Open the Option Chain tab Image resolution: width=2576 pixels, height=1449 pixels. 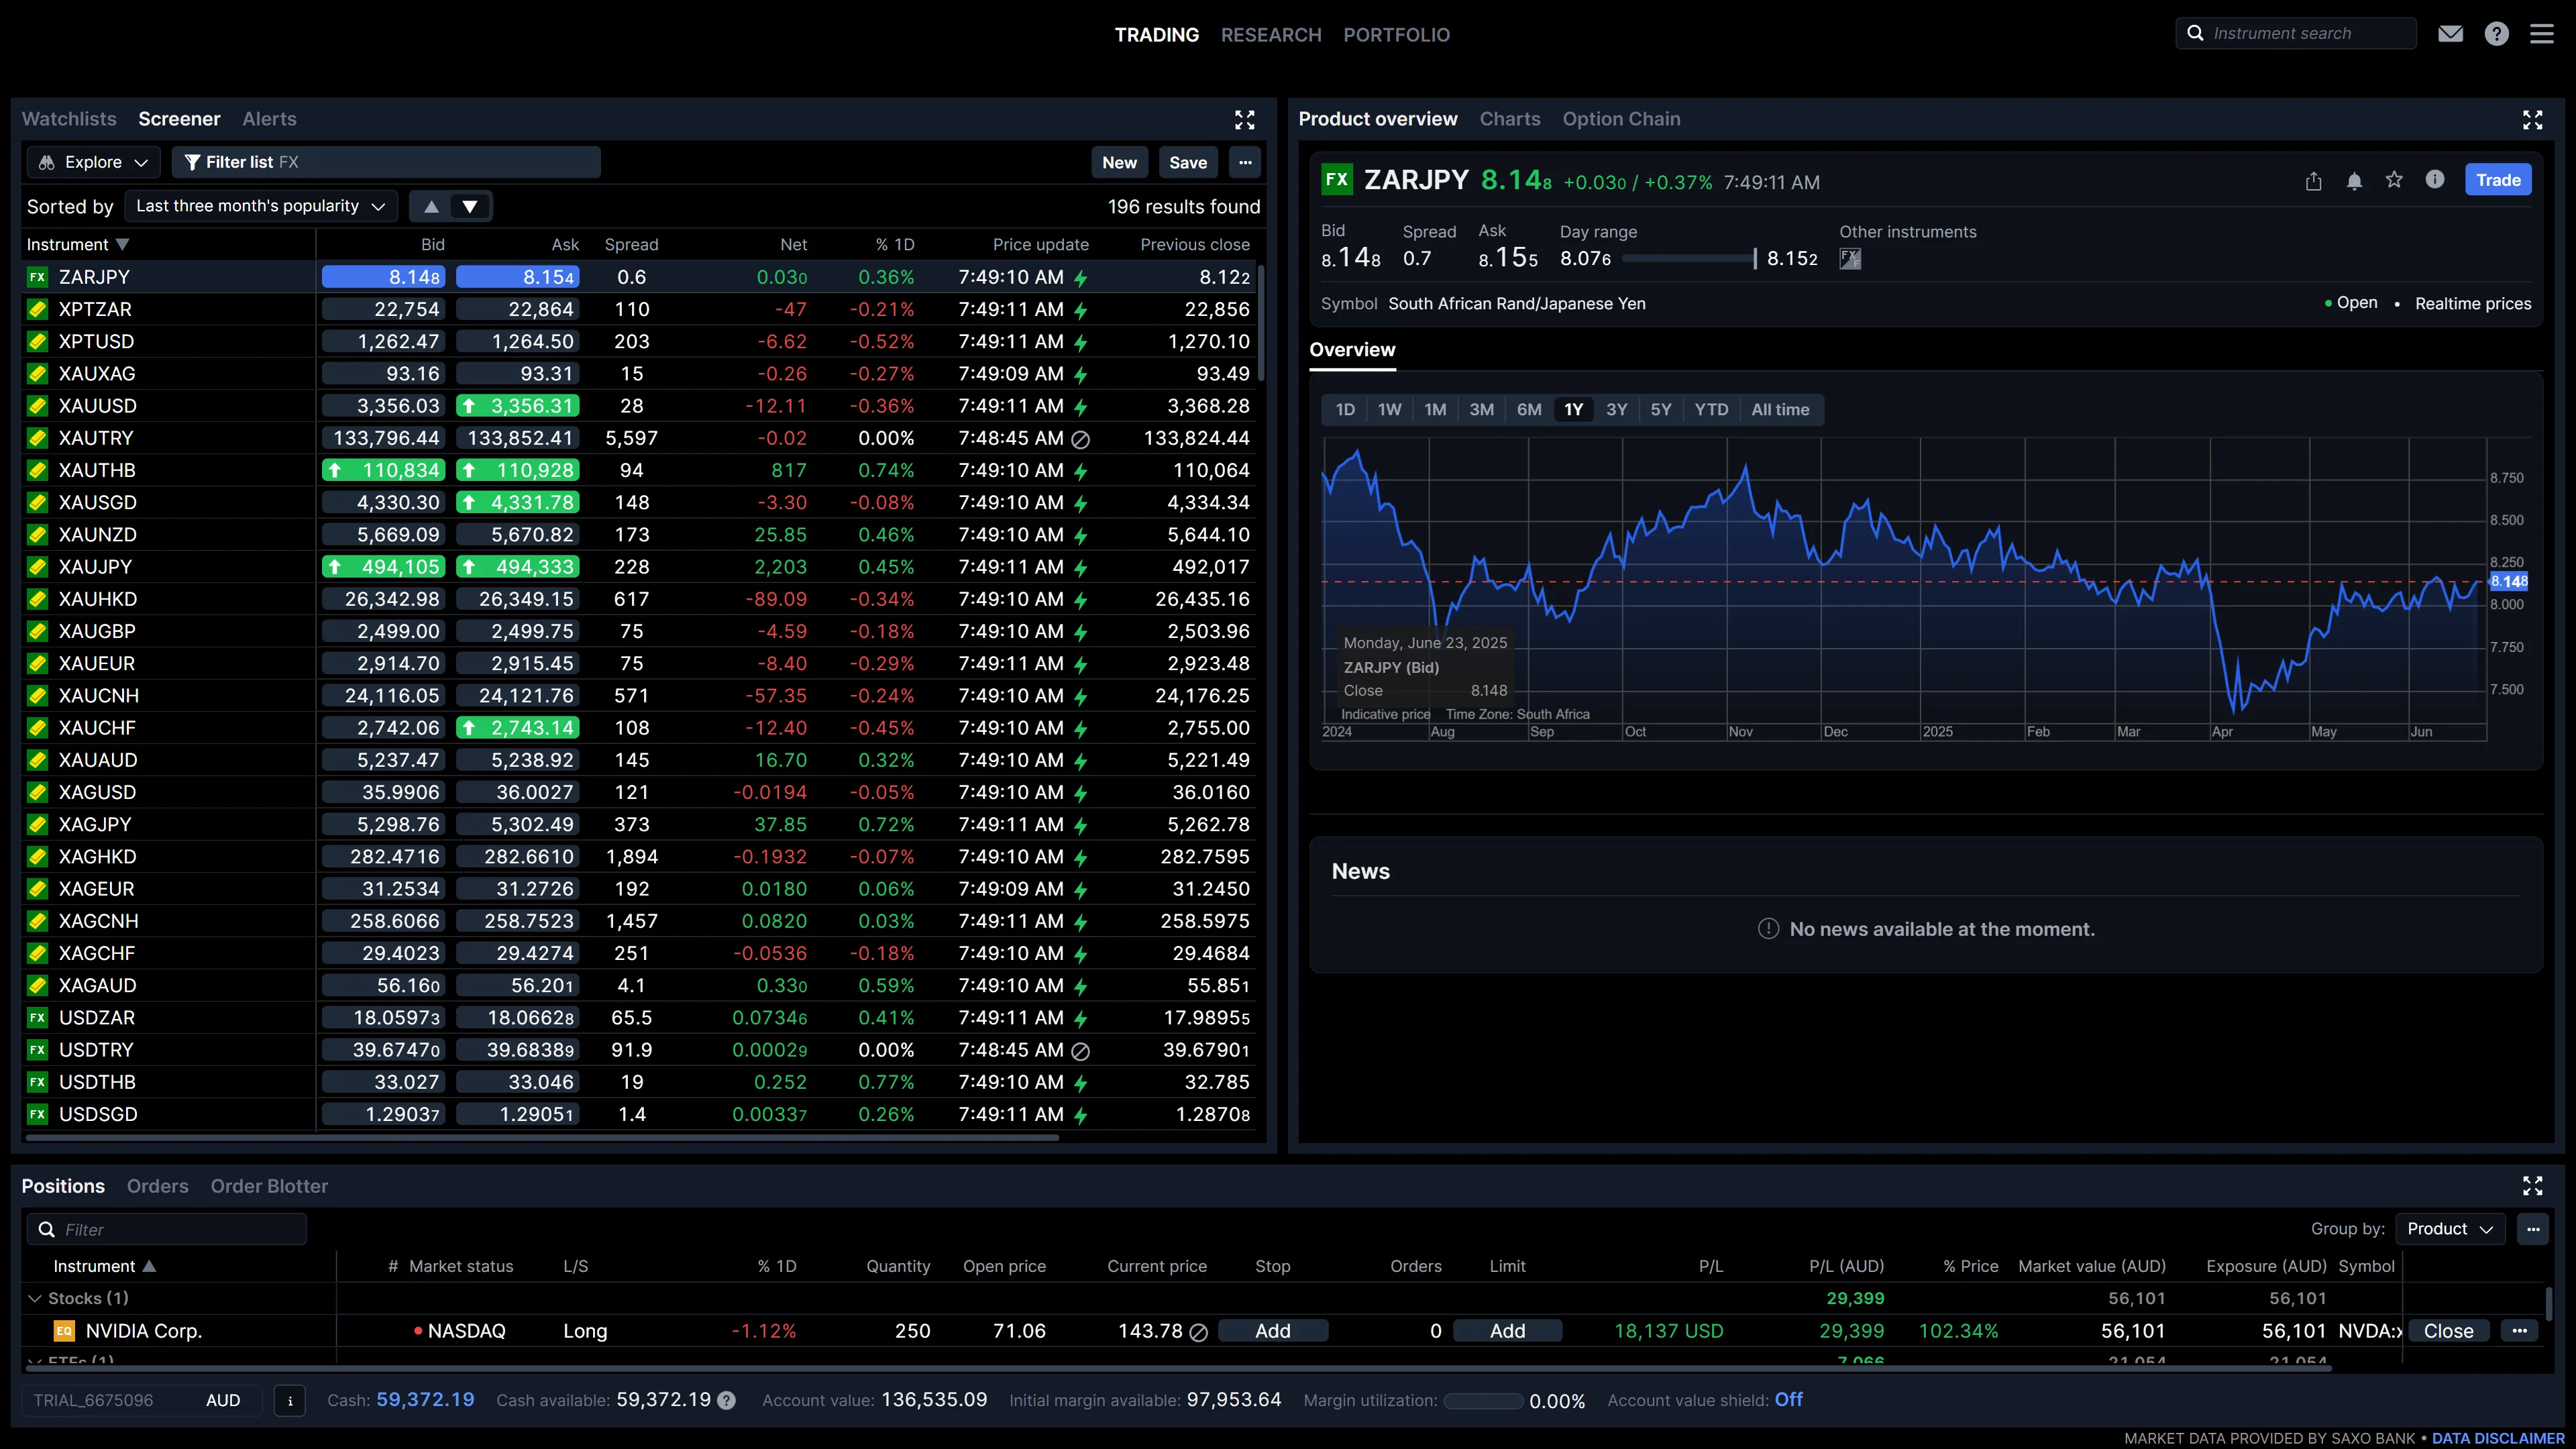click(1621, 119)
